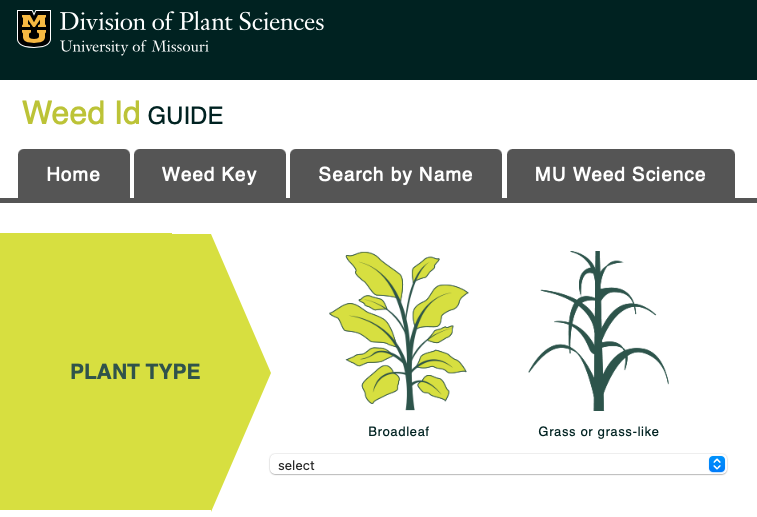Click the PLANT TYPE label
757x517 pixels.
135,372
